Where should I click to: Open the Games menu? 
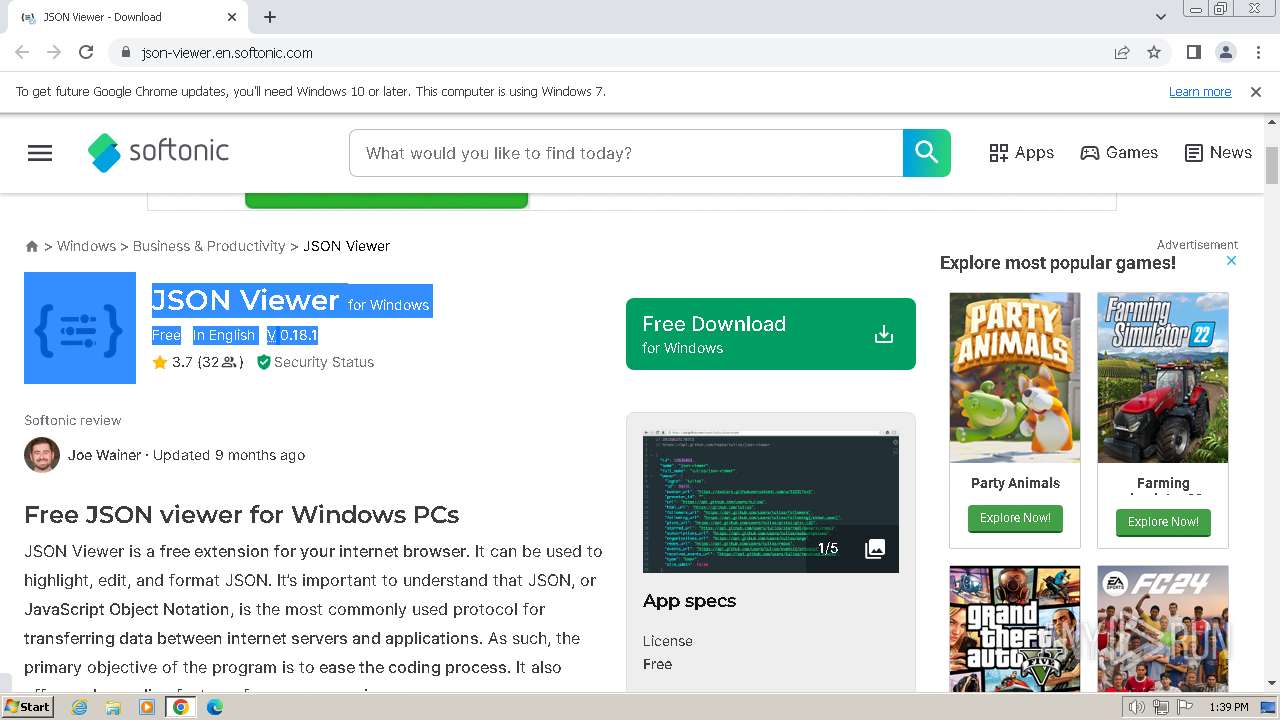click(x=1119, y=153)
